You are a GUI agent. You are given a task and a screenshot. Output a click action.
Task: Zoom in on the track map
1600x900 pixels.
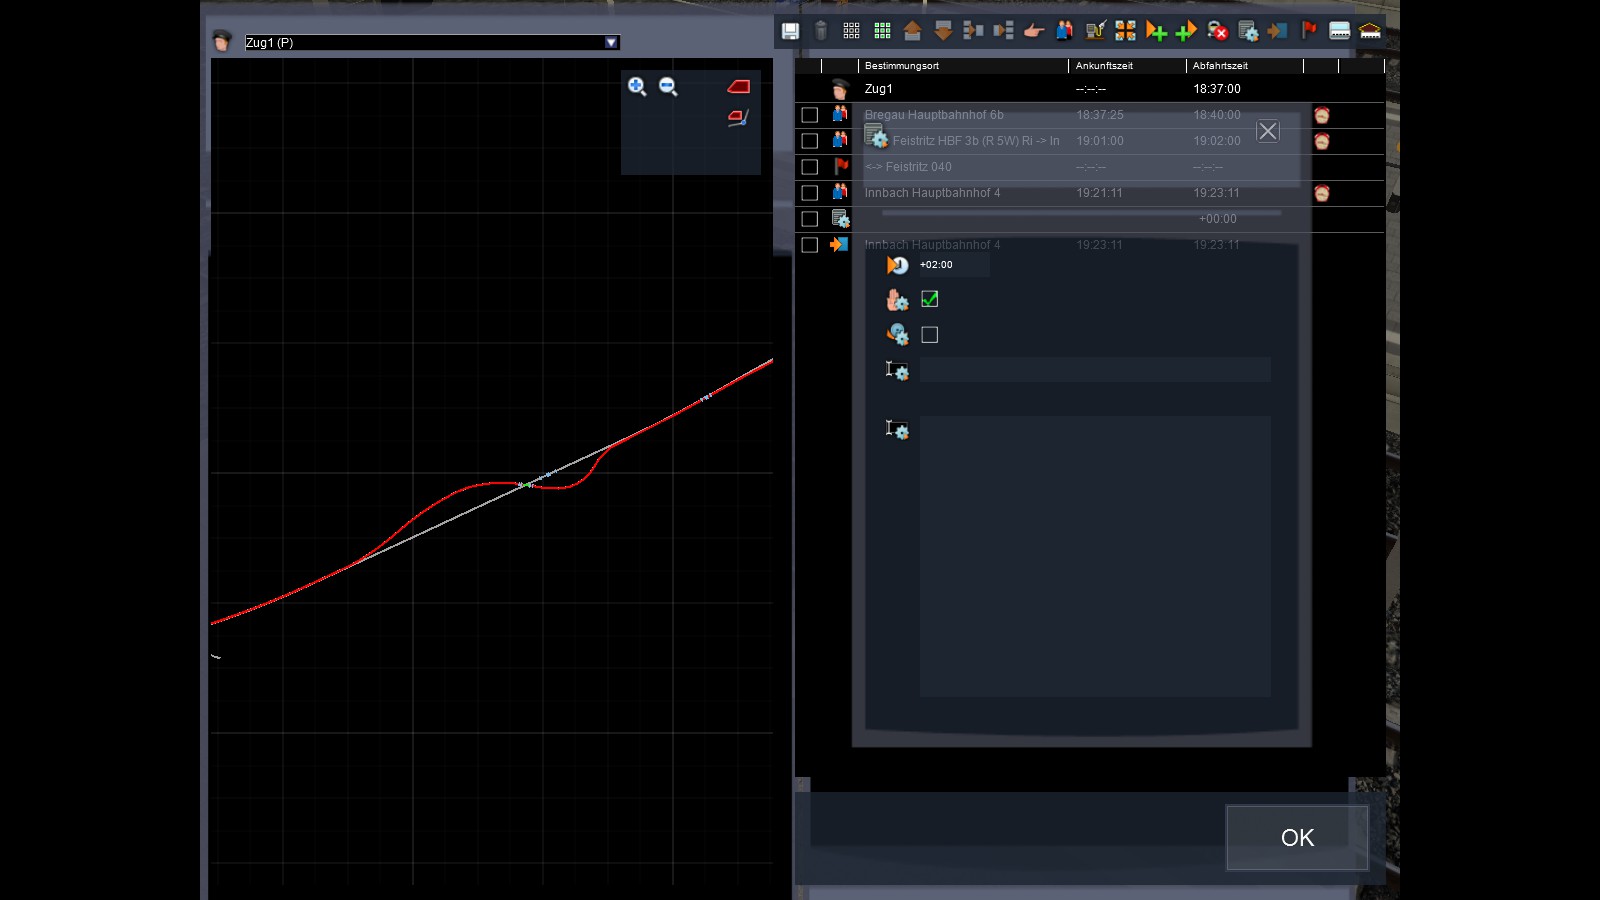click(637, 86)
